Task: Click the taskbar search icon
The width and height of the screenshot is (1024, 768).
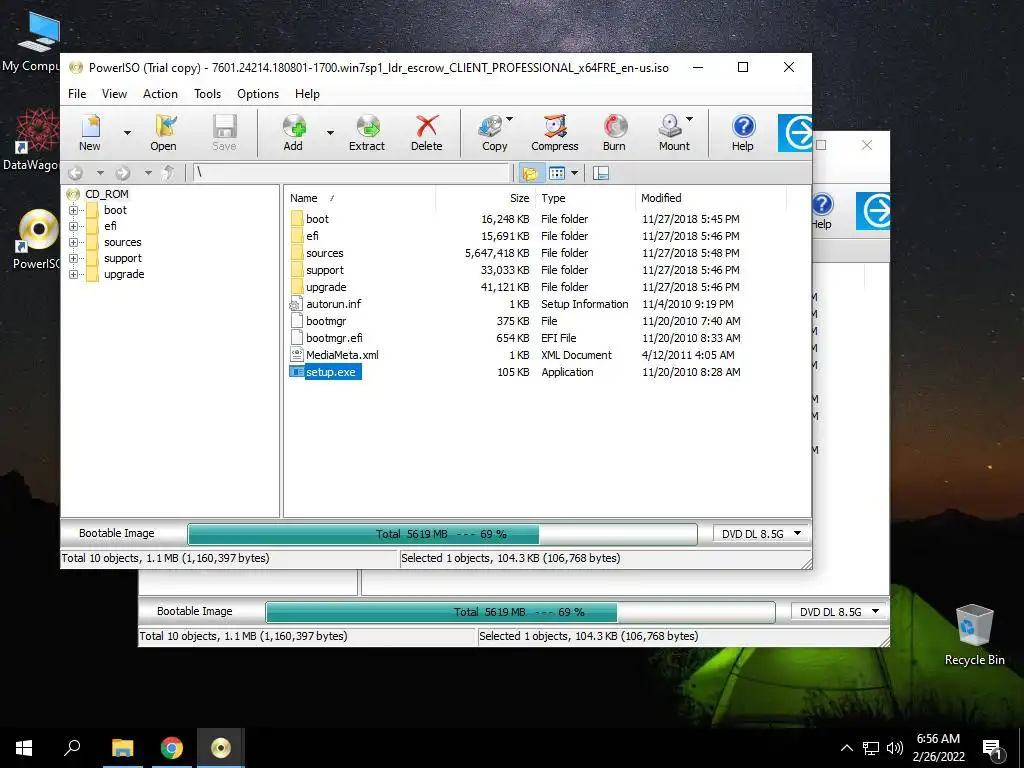Action: point(72,748)
